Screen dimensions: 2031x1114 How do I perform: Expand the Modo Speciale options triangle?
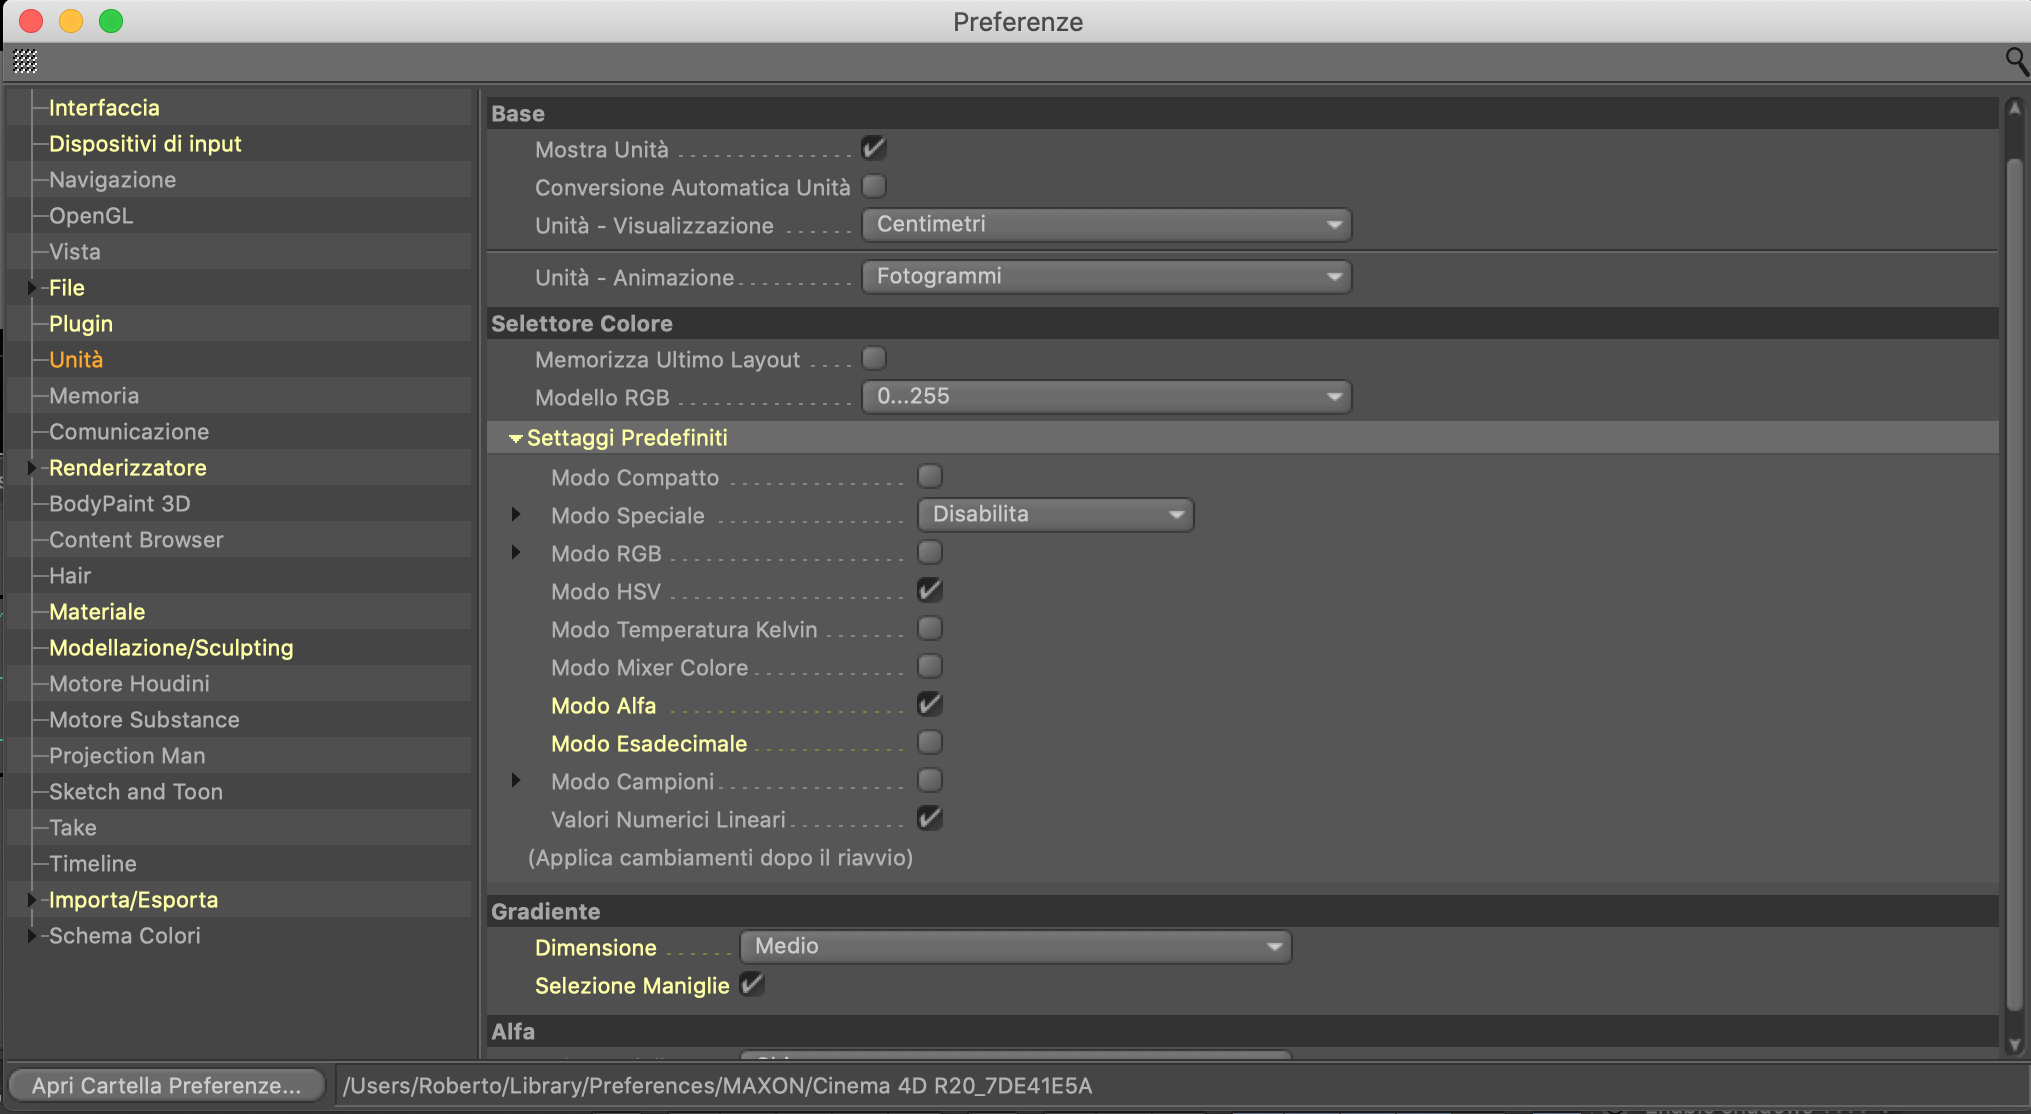point(516,515)
